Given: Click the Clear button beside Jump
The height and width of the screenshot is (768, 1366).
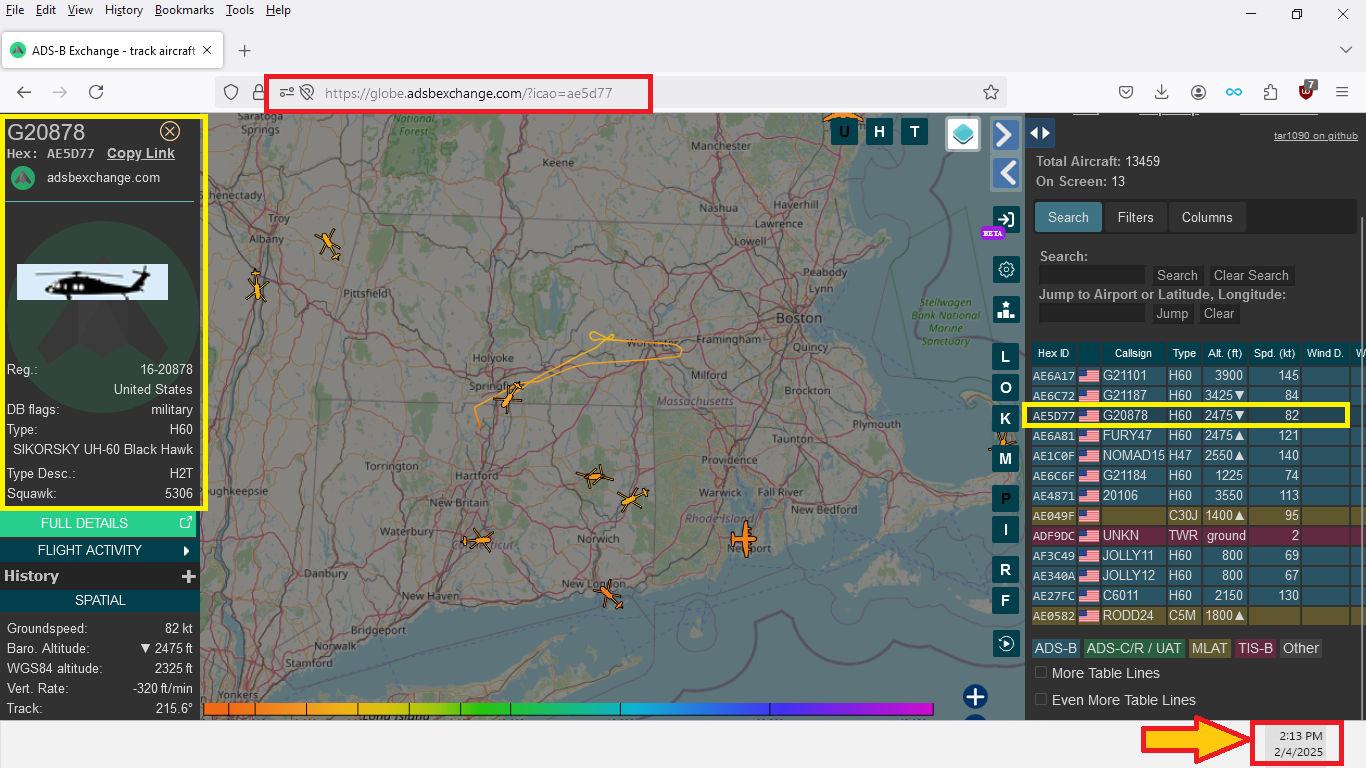Looking at the screenshot, I should (1218, 313).
